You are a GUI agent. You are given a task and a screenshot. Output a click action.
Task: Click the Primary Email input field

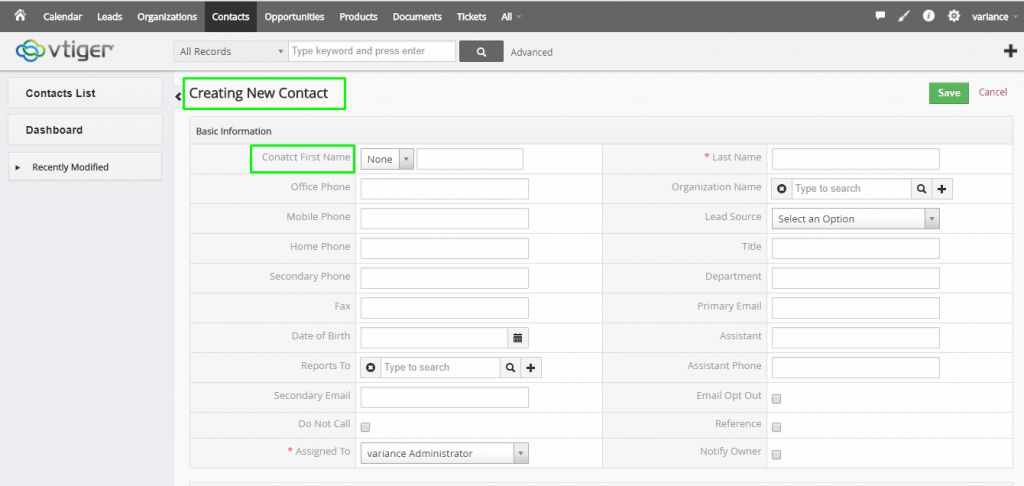[856, 308]
